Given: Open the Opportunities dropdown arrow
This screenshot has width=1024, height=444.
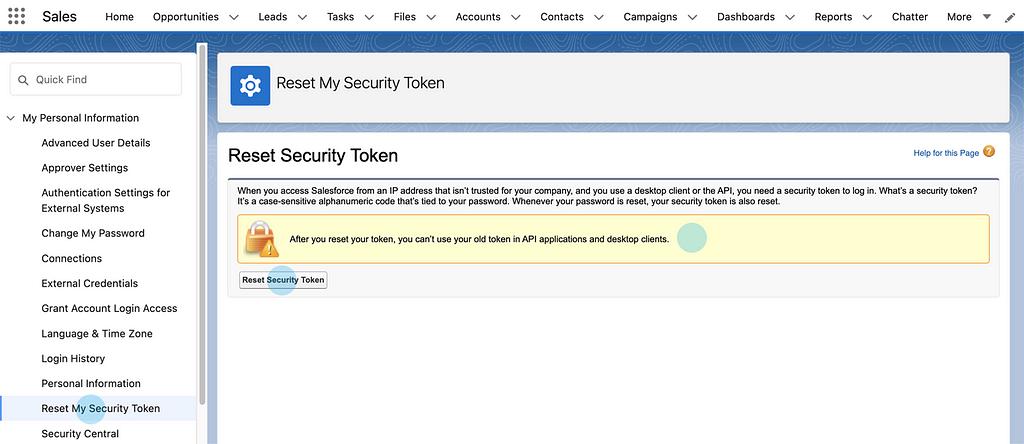Looking at the screenshot, I should [x=234, y=17].
